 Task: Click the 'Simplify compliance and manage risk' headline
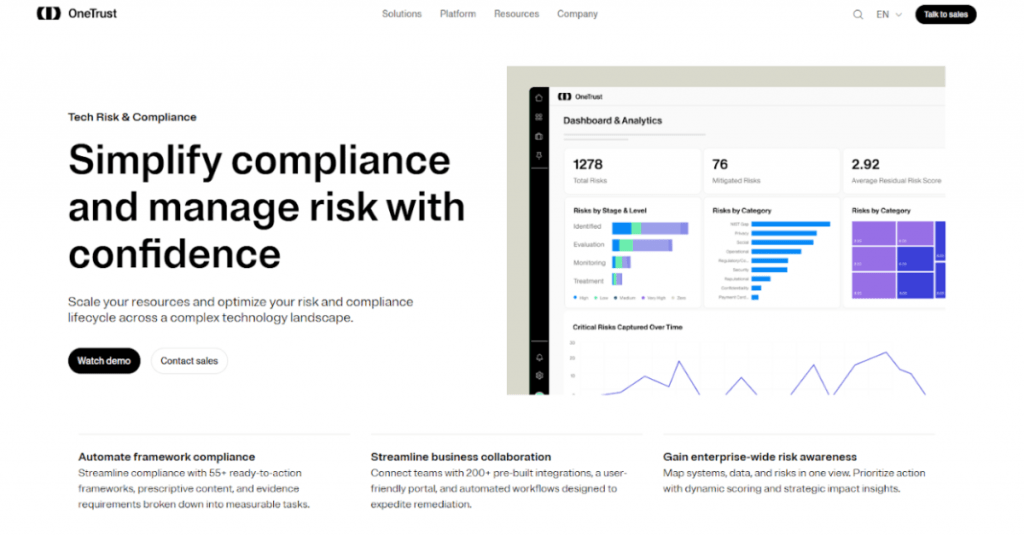pyautogui.click(x=266, y=206)
